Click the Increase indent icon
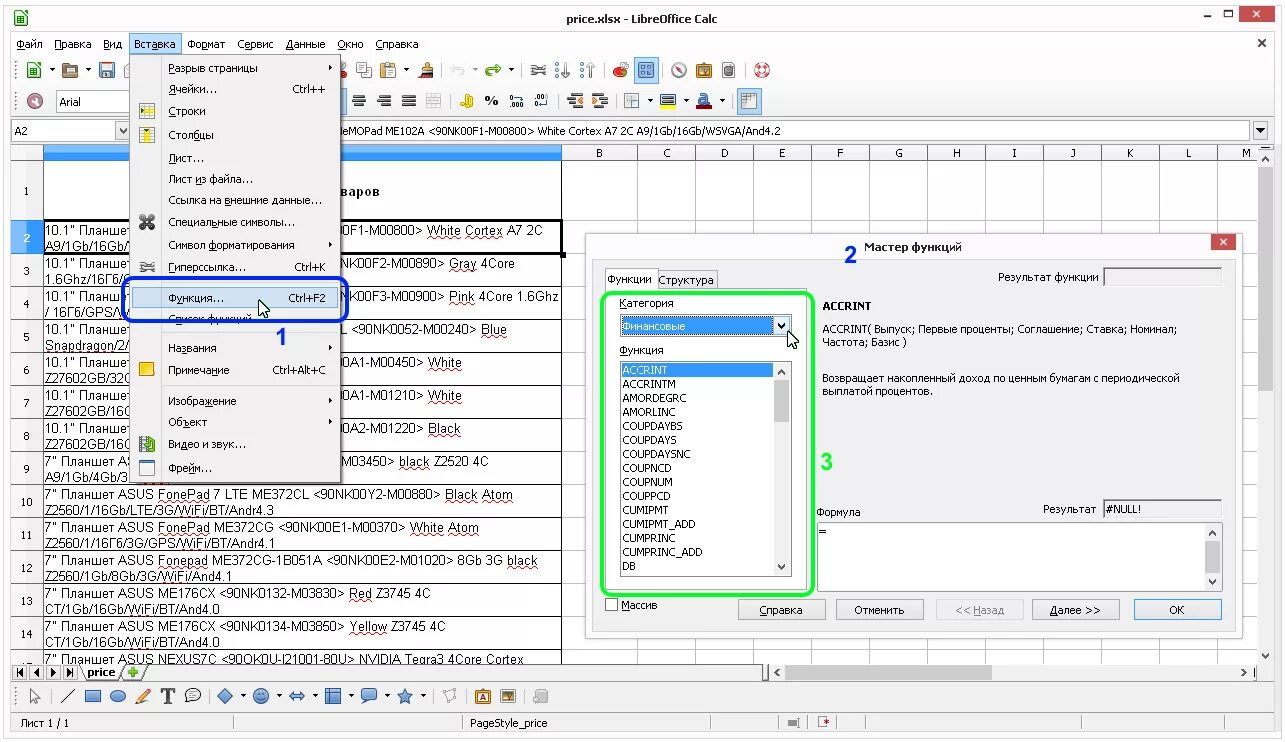1285x742 pixels. 600,101
